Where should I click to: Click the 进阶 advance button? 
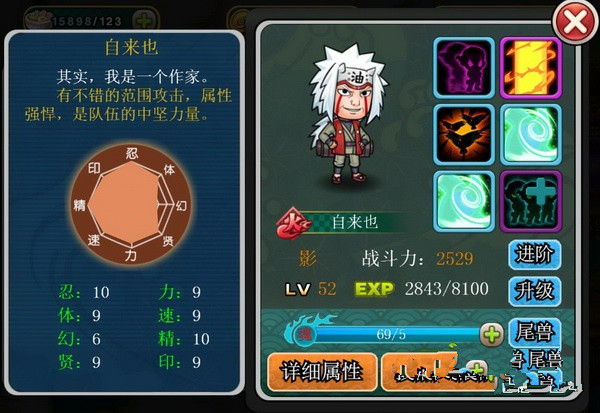tap(535, 254)
